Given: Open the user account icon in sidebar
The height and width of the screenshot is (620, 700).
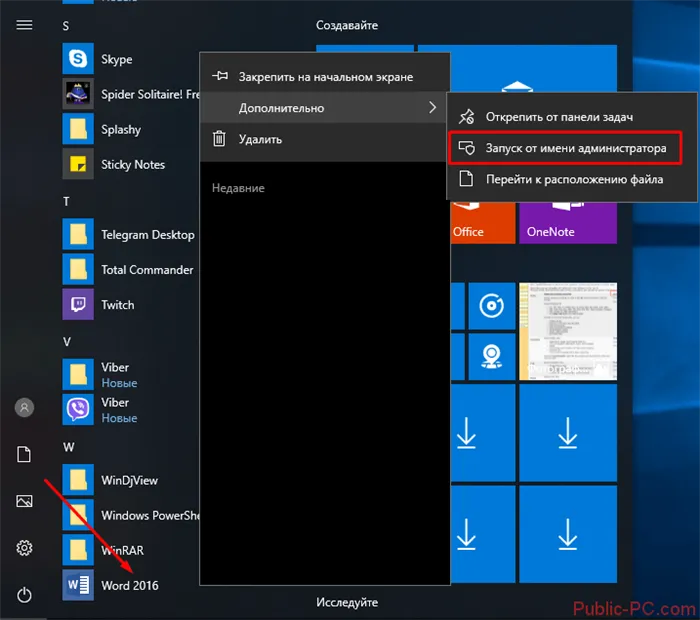Looking at the screenshot, I should point(24,408).
